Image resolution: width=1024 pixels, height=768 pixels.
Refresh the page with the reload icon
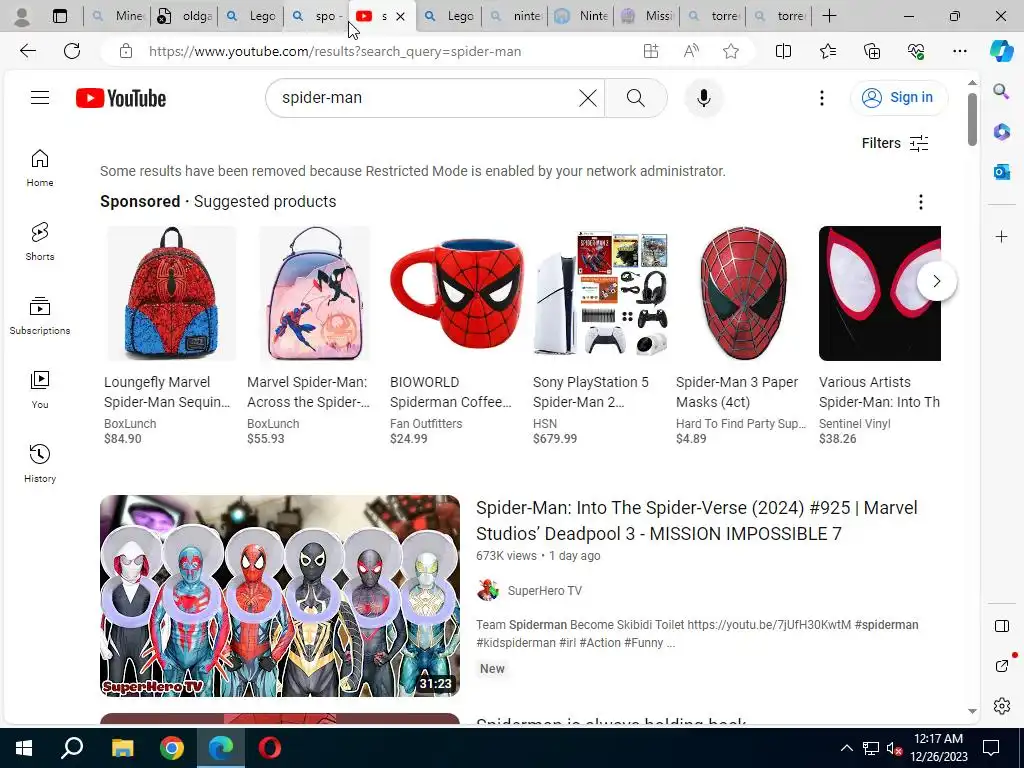click(x=72, y=51)
